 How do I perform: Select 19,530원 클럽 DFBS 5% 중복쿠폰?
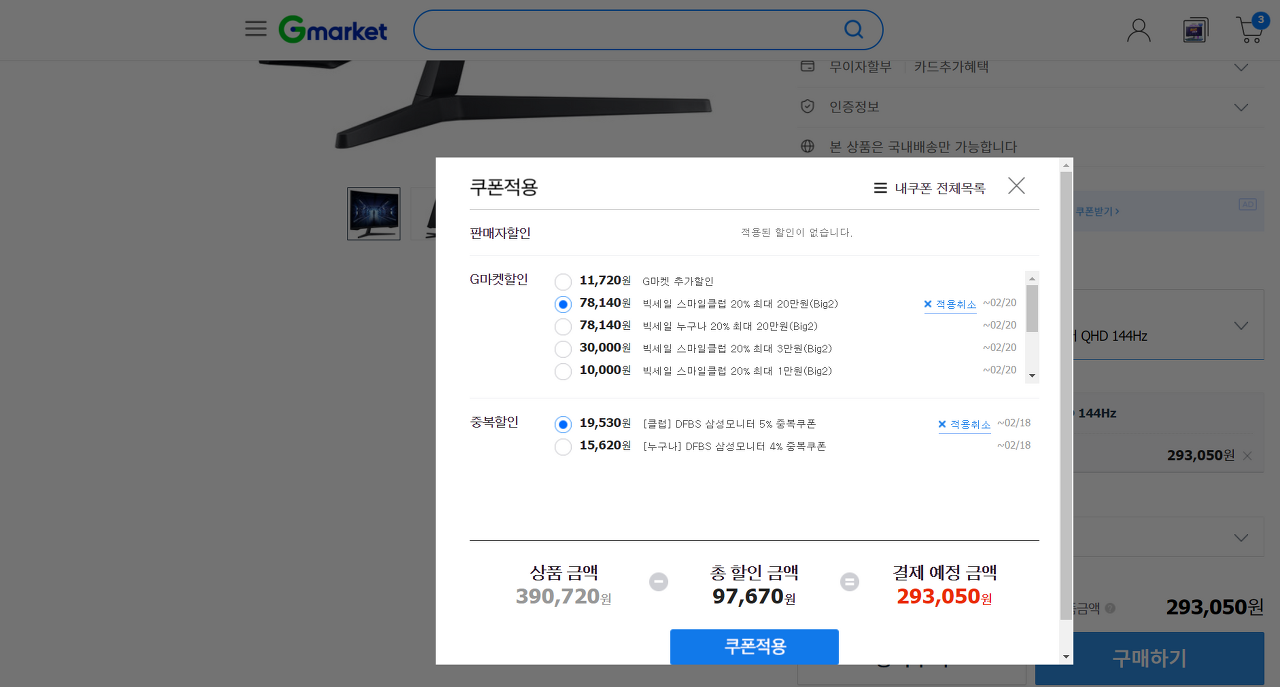click(x=563, y=425)
